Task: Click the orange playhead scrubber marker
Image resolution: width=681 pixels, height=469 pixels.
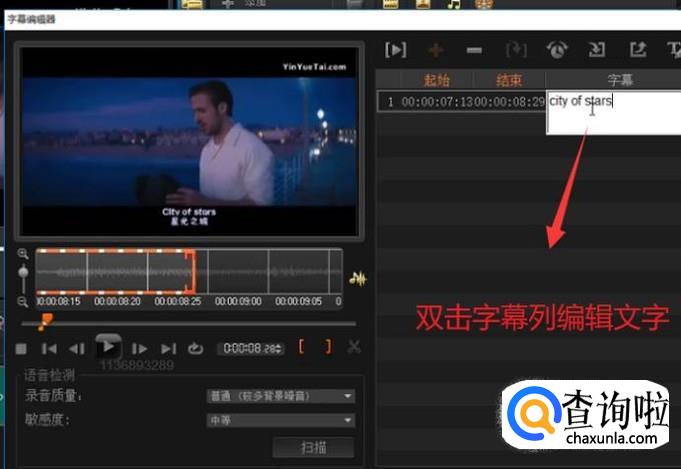Action: [x=45, y=321]
